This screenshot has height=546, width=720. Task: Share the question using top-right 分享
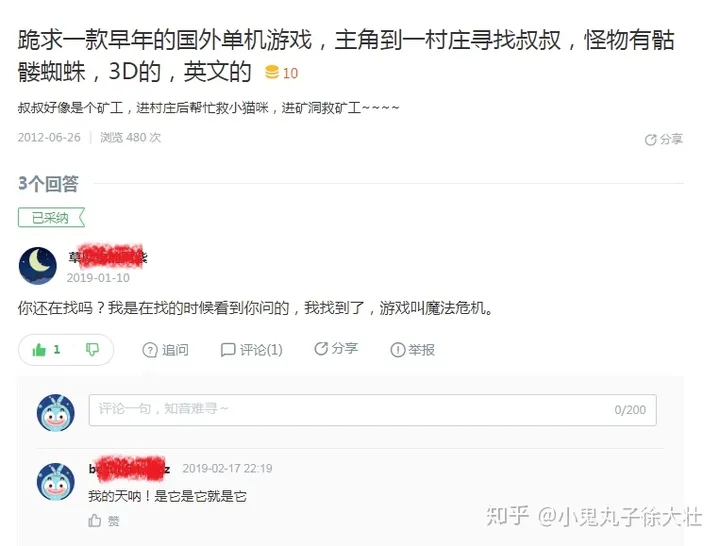tap(664, 140)
